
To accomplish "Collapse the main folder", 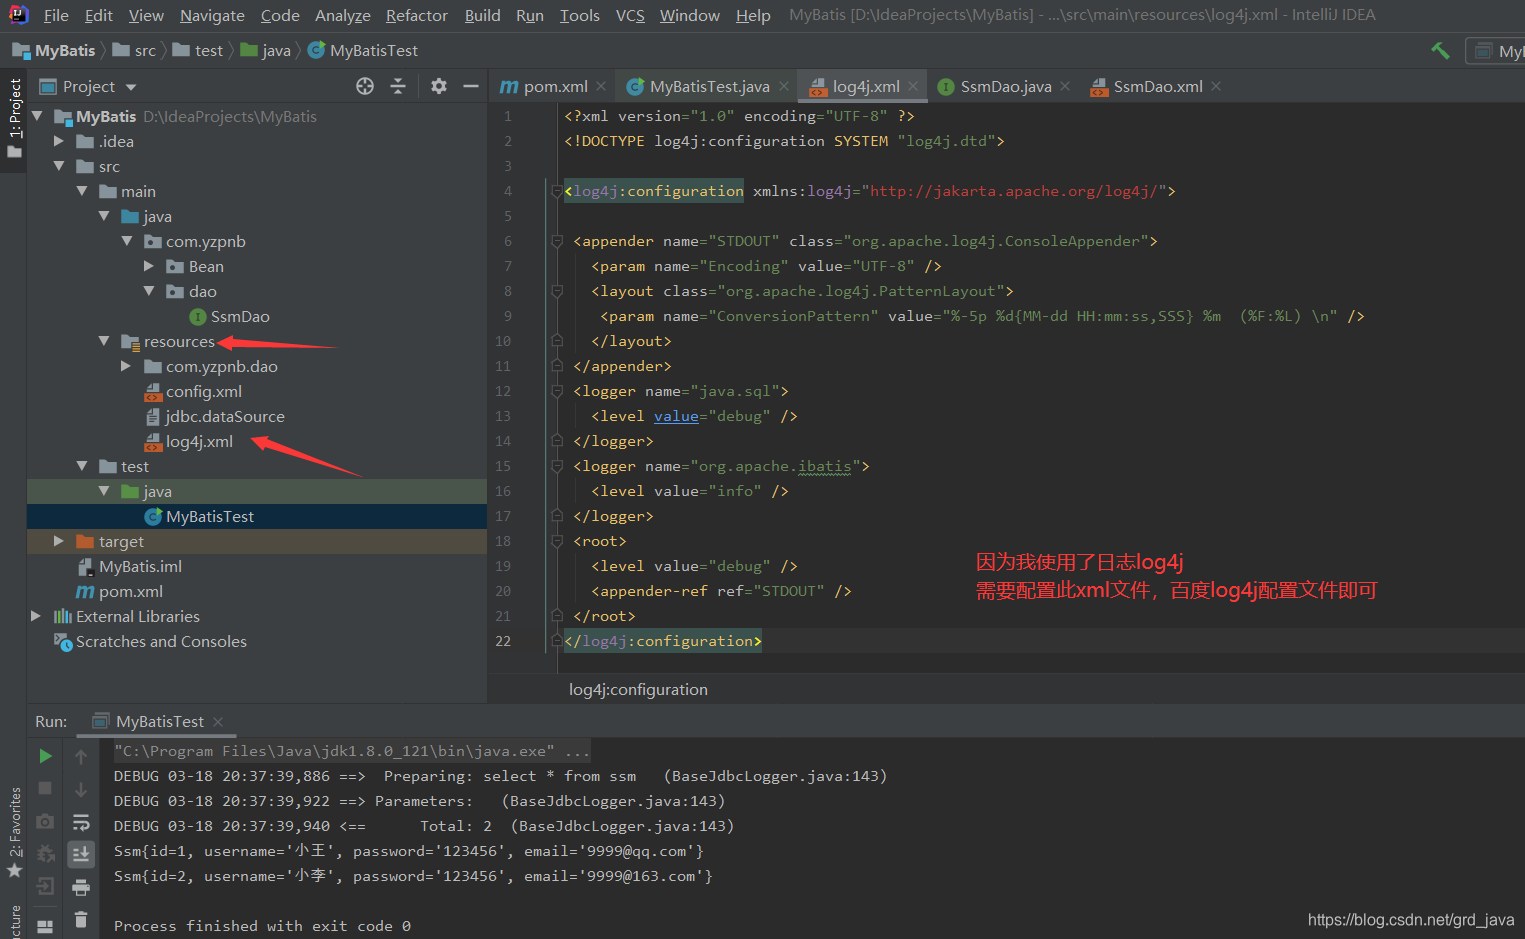I will coord(82,191).
